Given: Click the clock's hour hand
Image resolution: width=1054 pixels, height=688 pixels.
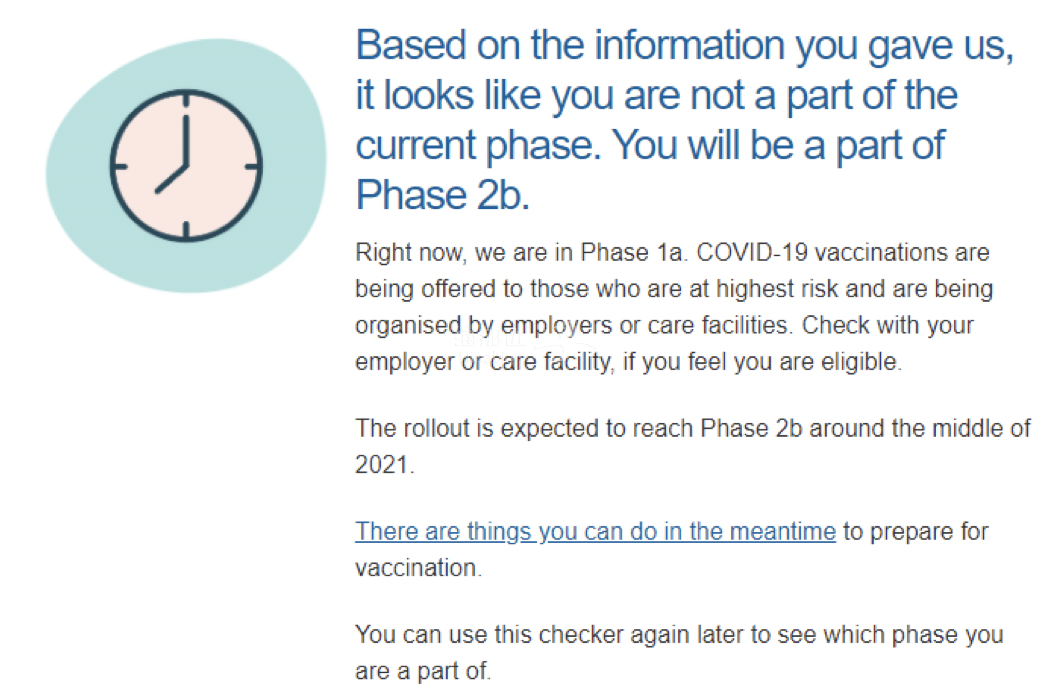Looking at the screenshot, I should [x=171, y=179].
